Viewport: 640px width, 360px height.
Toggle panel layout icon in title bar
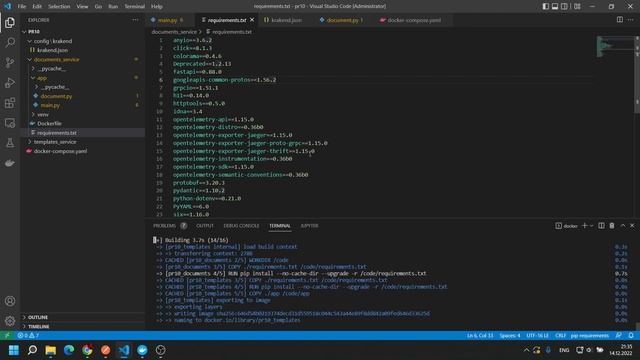(x=555, y=6)
